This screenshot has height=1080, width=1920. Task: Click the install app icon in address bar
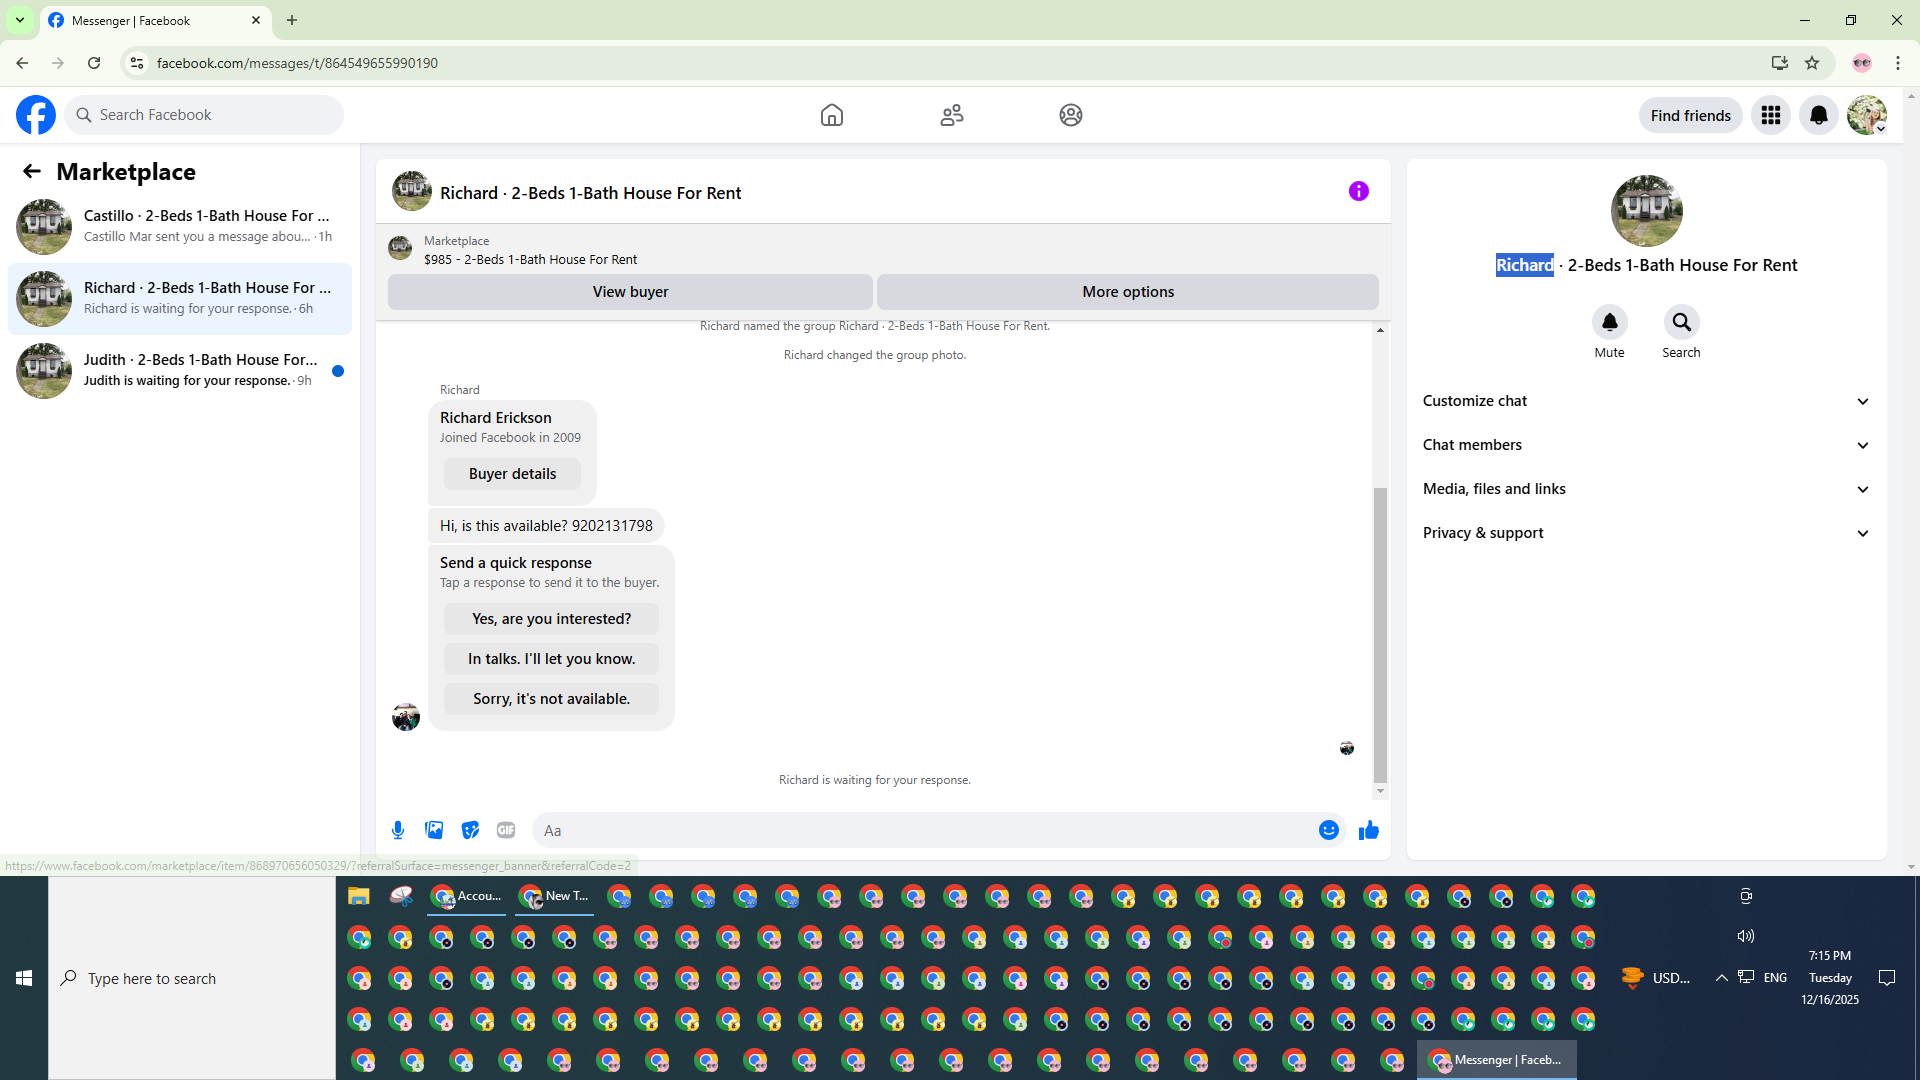(1779, 63)
